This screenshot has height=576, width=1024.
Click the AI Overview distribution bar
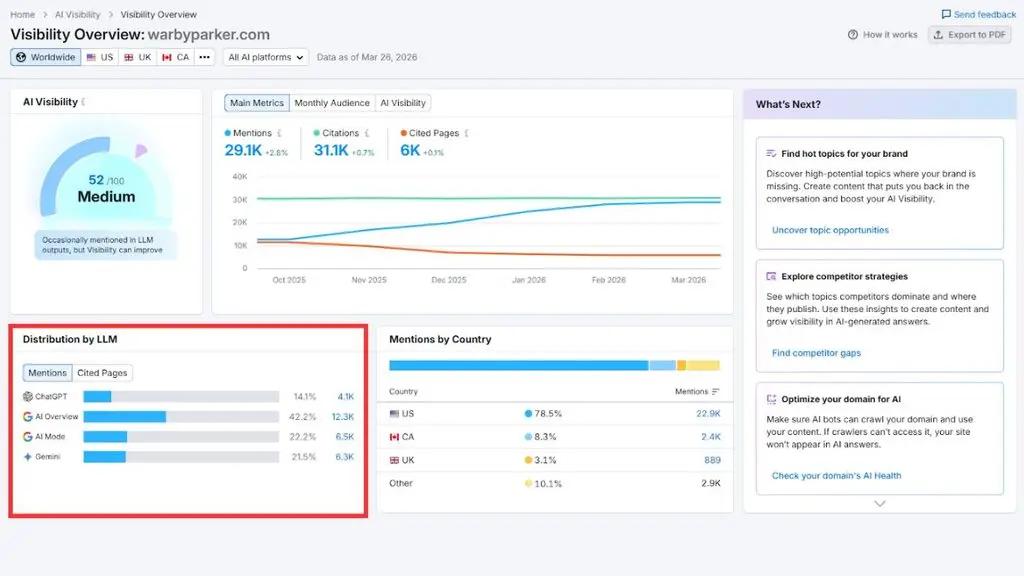click(x=181, y=417)
